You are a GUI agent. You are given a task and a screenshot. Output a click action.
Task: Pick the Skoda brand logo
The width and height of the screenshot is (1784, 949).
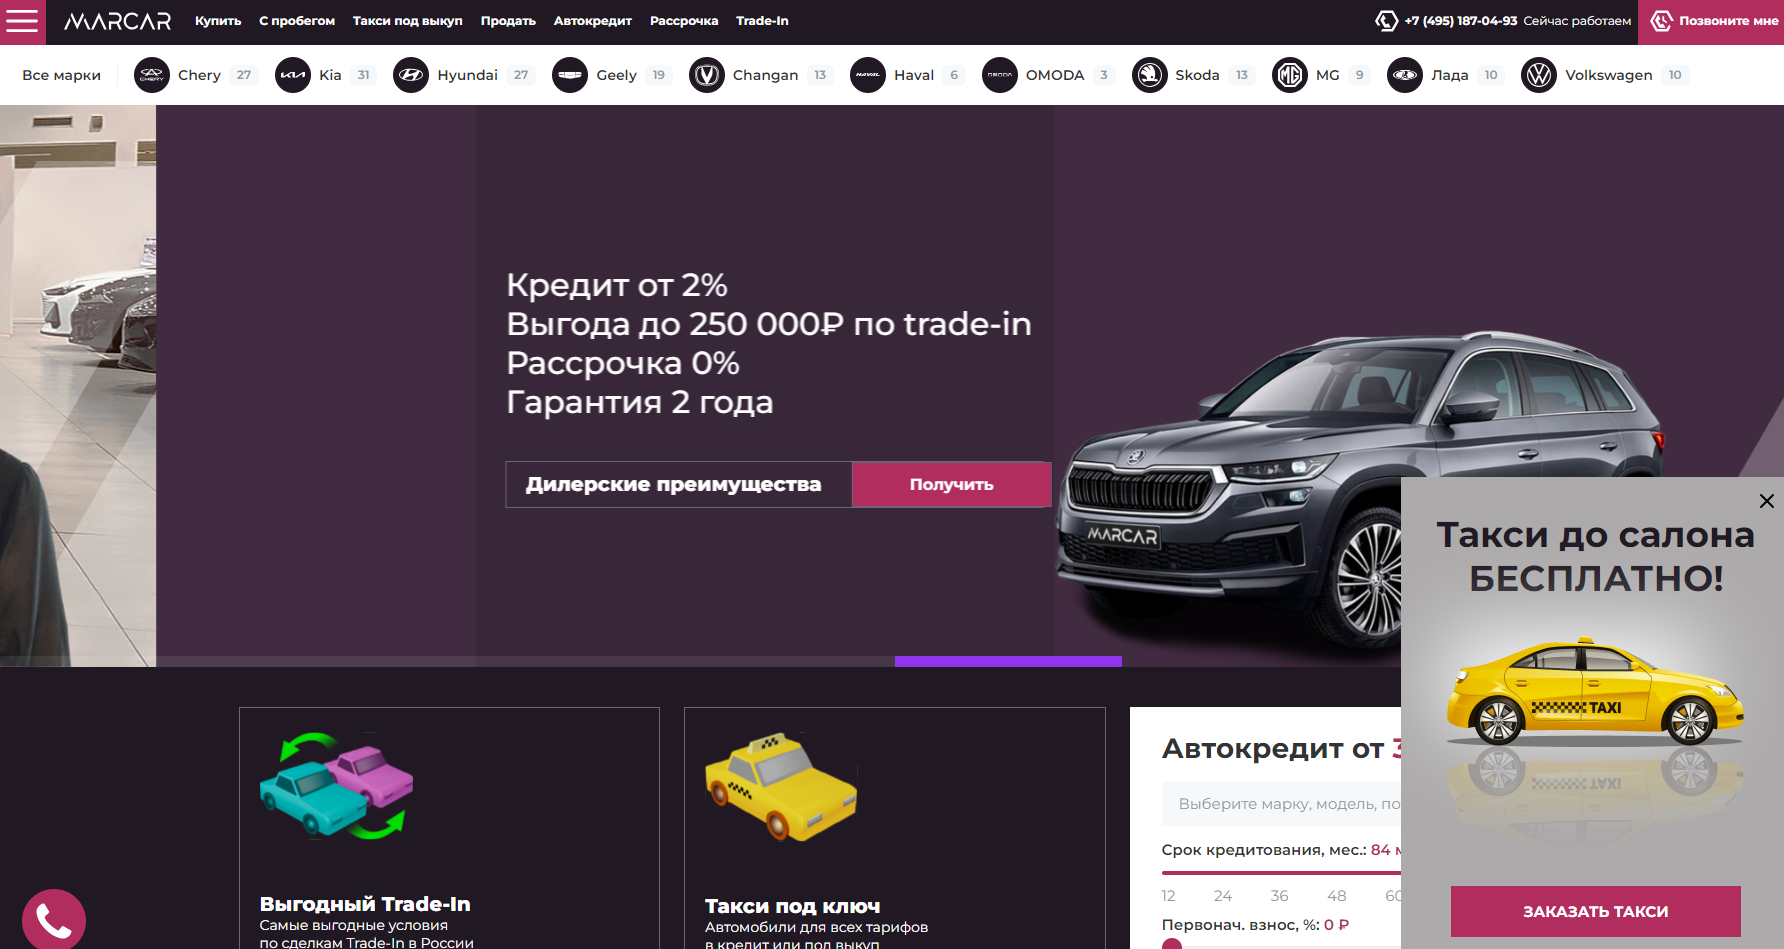coord(1150,75)
